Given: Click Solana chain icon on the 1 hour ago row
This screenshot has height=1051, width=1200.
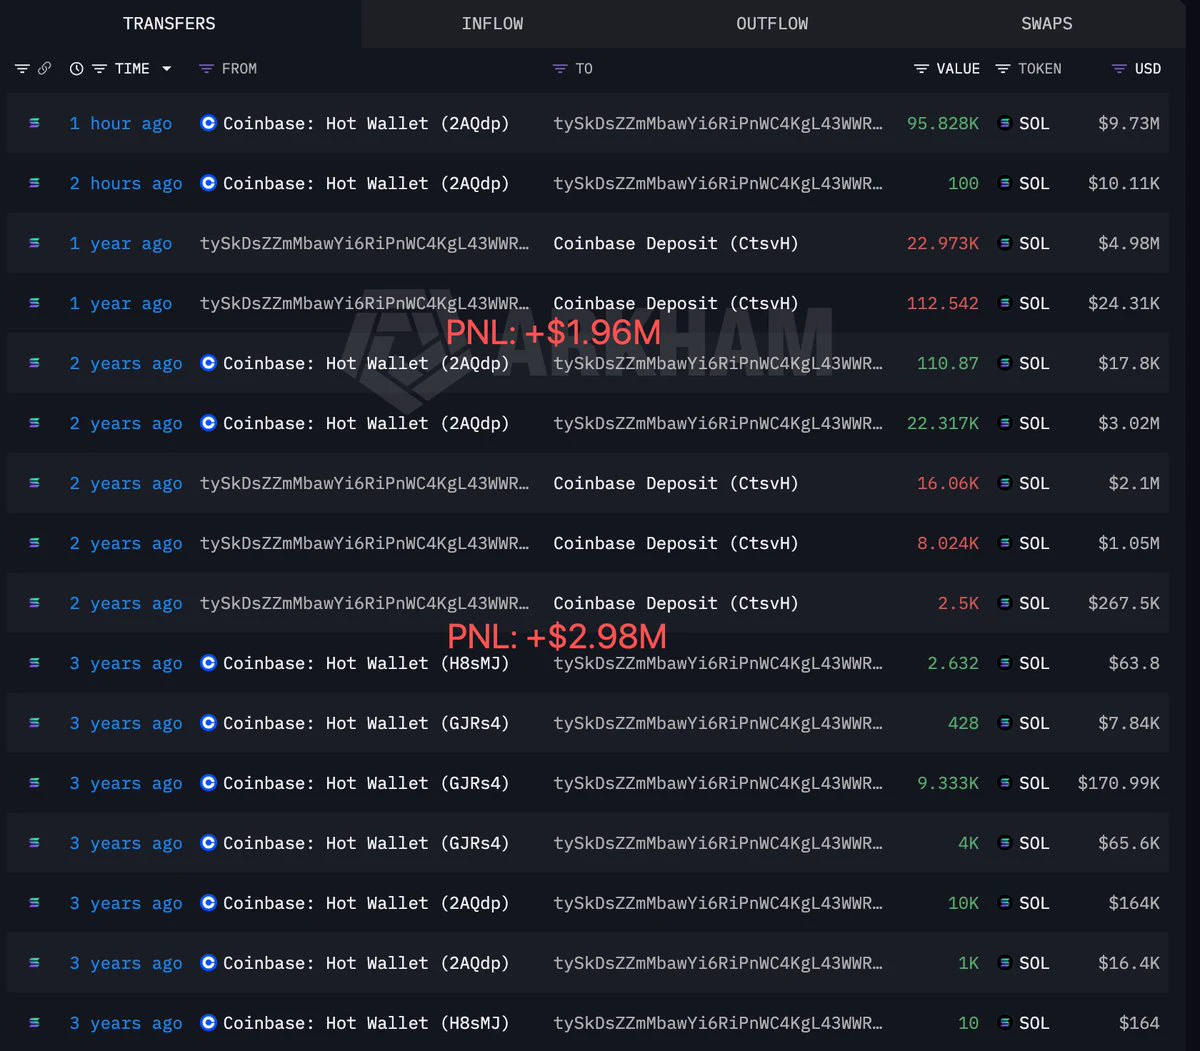Looking at the screenshot, I should [x=35, y=123].
